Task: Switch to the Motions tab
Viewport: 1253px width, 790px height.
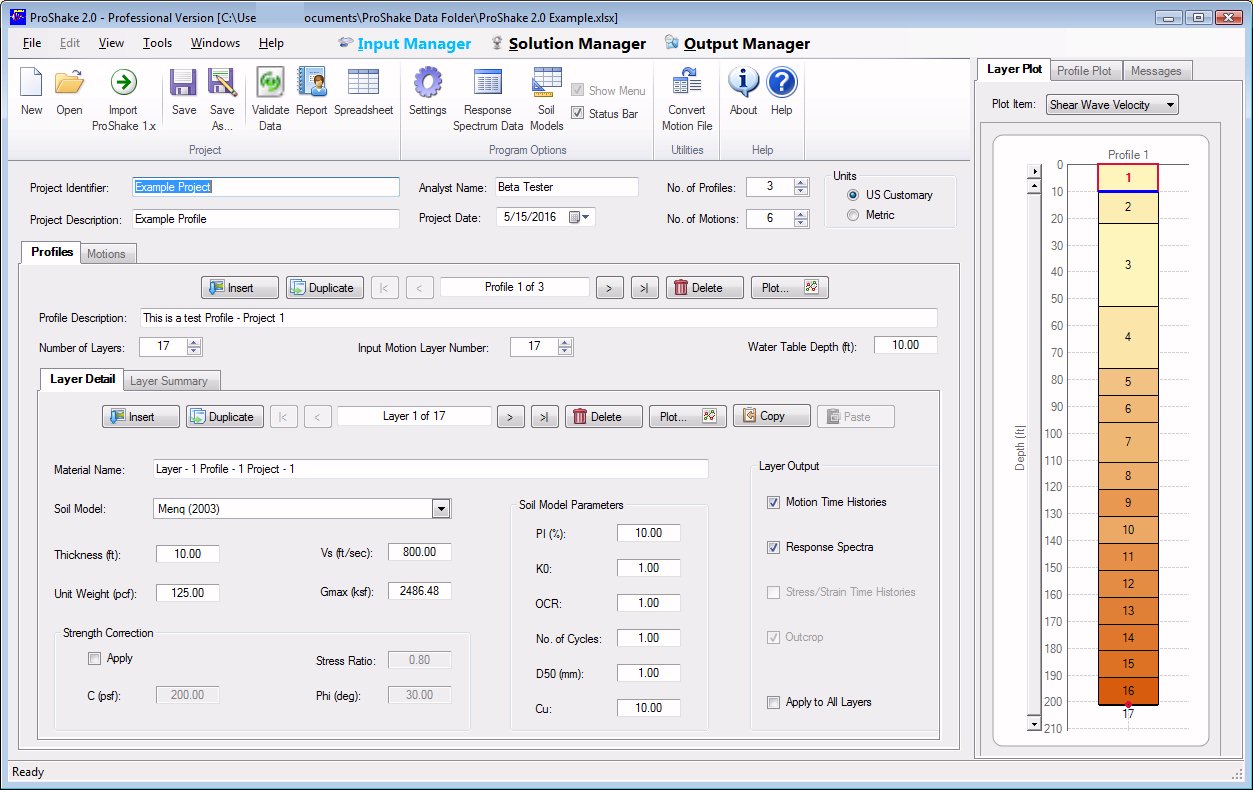Action: (x=106, y=254)
